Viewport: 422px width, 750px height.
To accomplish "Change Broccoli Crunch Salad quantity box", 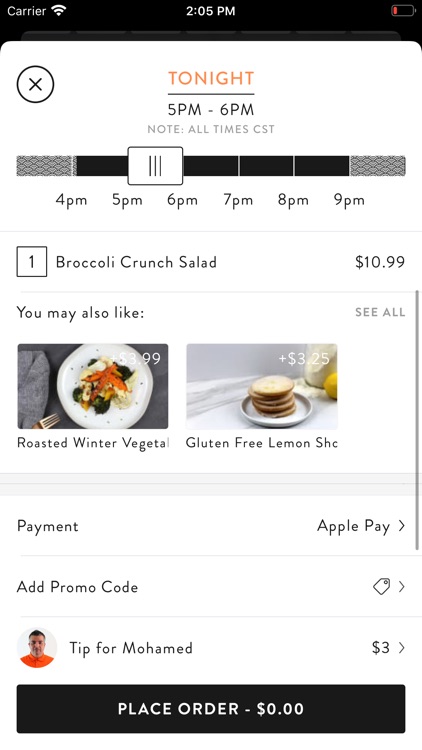I will pos(32,262).
